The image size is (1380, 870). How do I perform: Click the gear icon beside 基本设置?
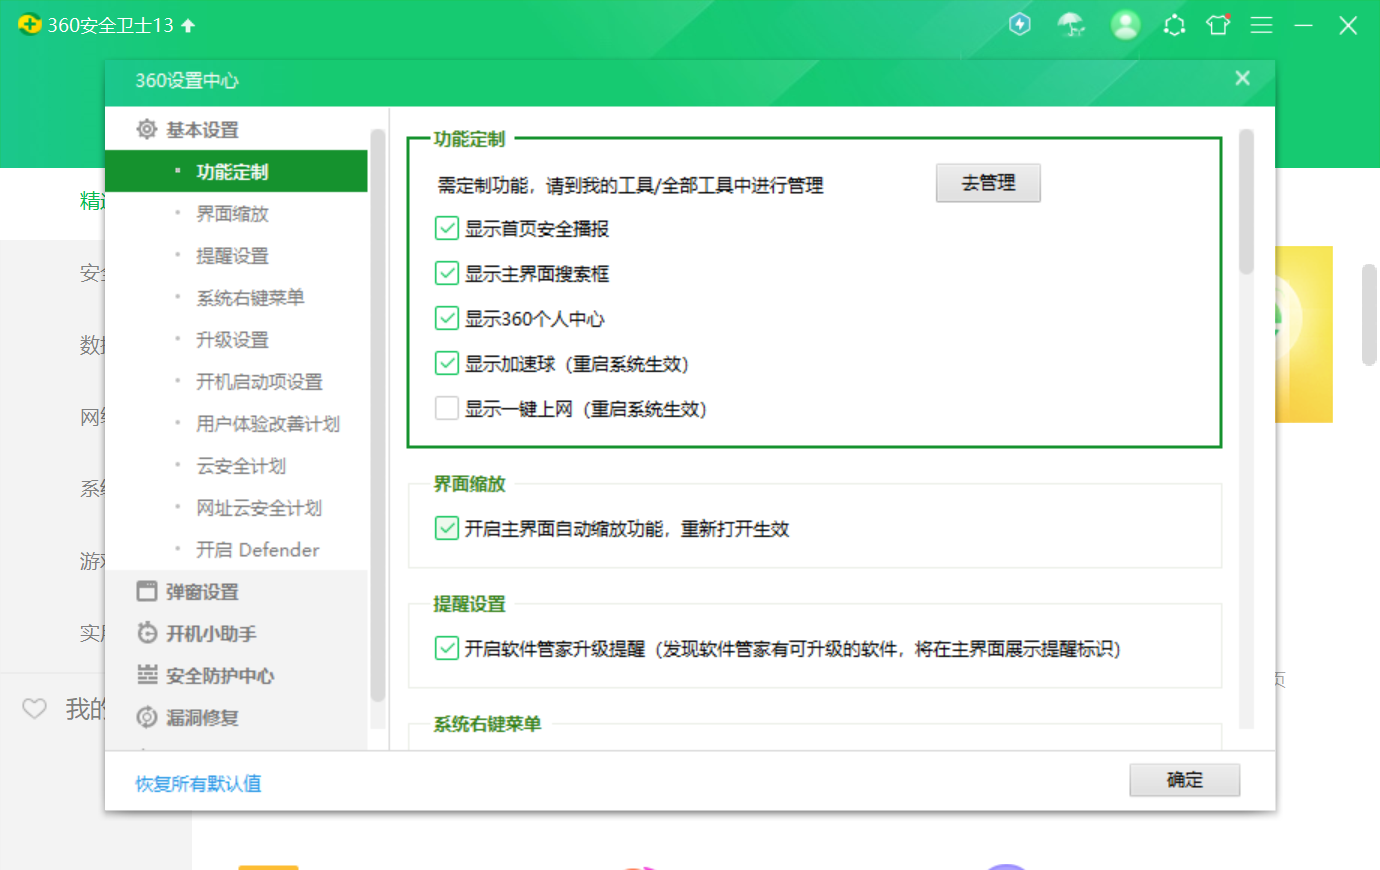pos(147,129)
